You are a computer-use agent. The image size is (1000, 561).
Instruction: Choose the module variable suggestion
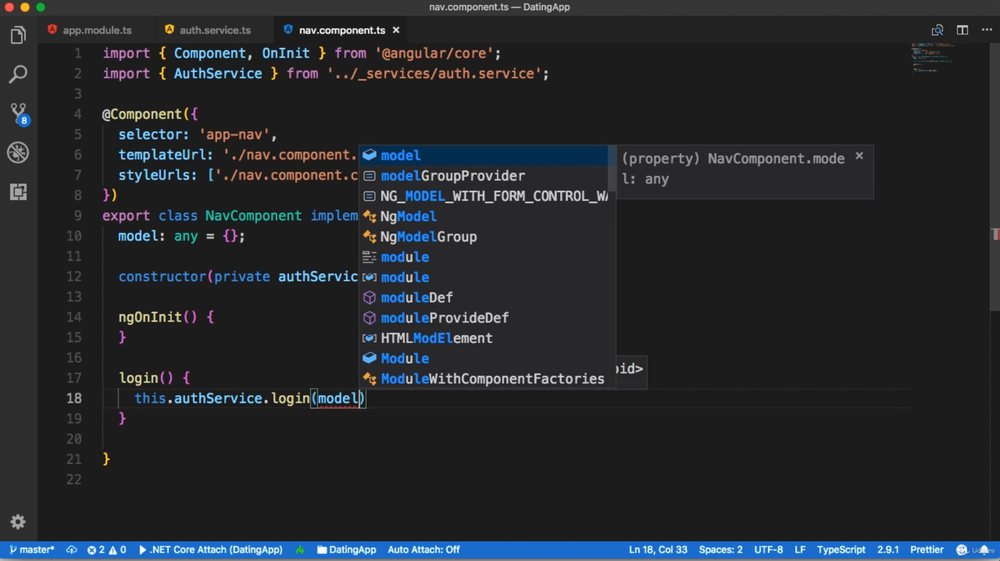pyautogui.click(x=483, y=277)
